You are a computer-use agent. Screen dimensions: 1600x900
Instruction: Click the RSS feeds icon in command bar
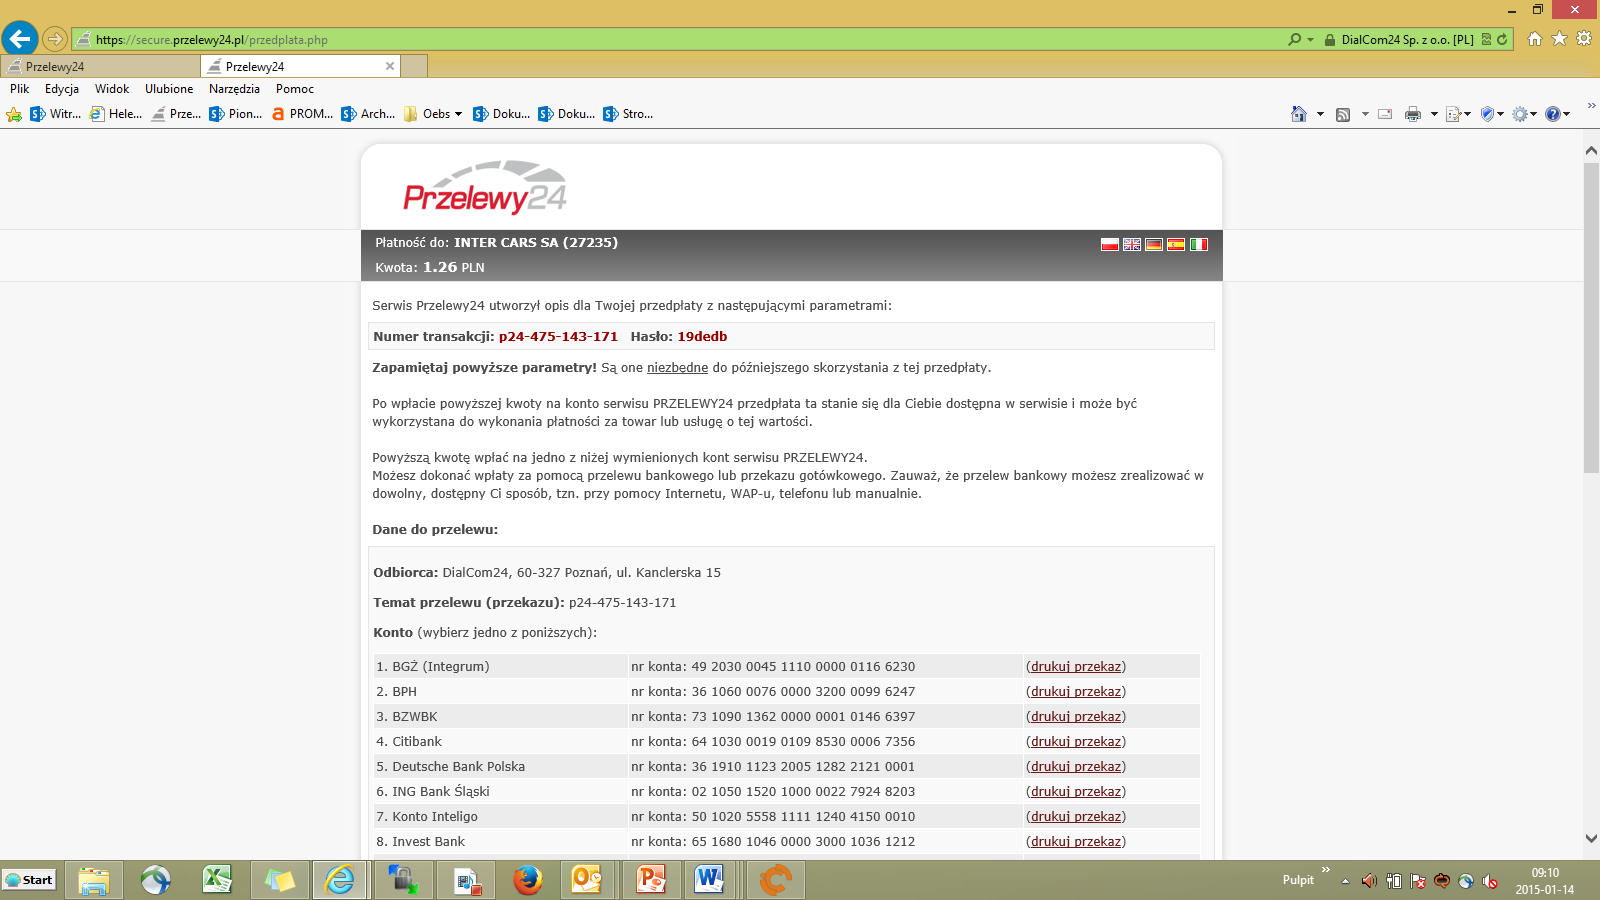pos(1343,114)
